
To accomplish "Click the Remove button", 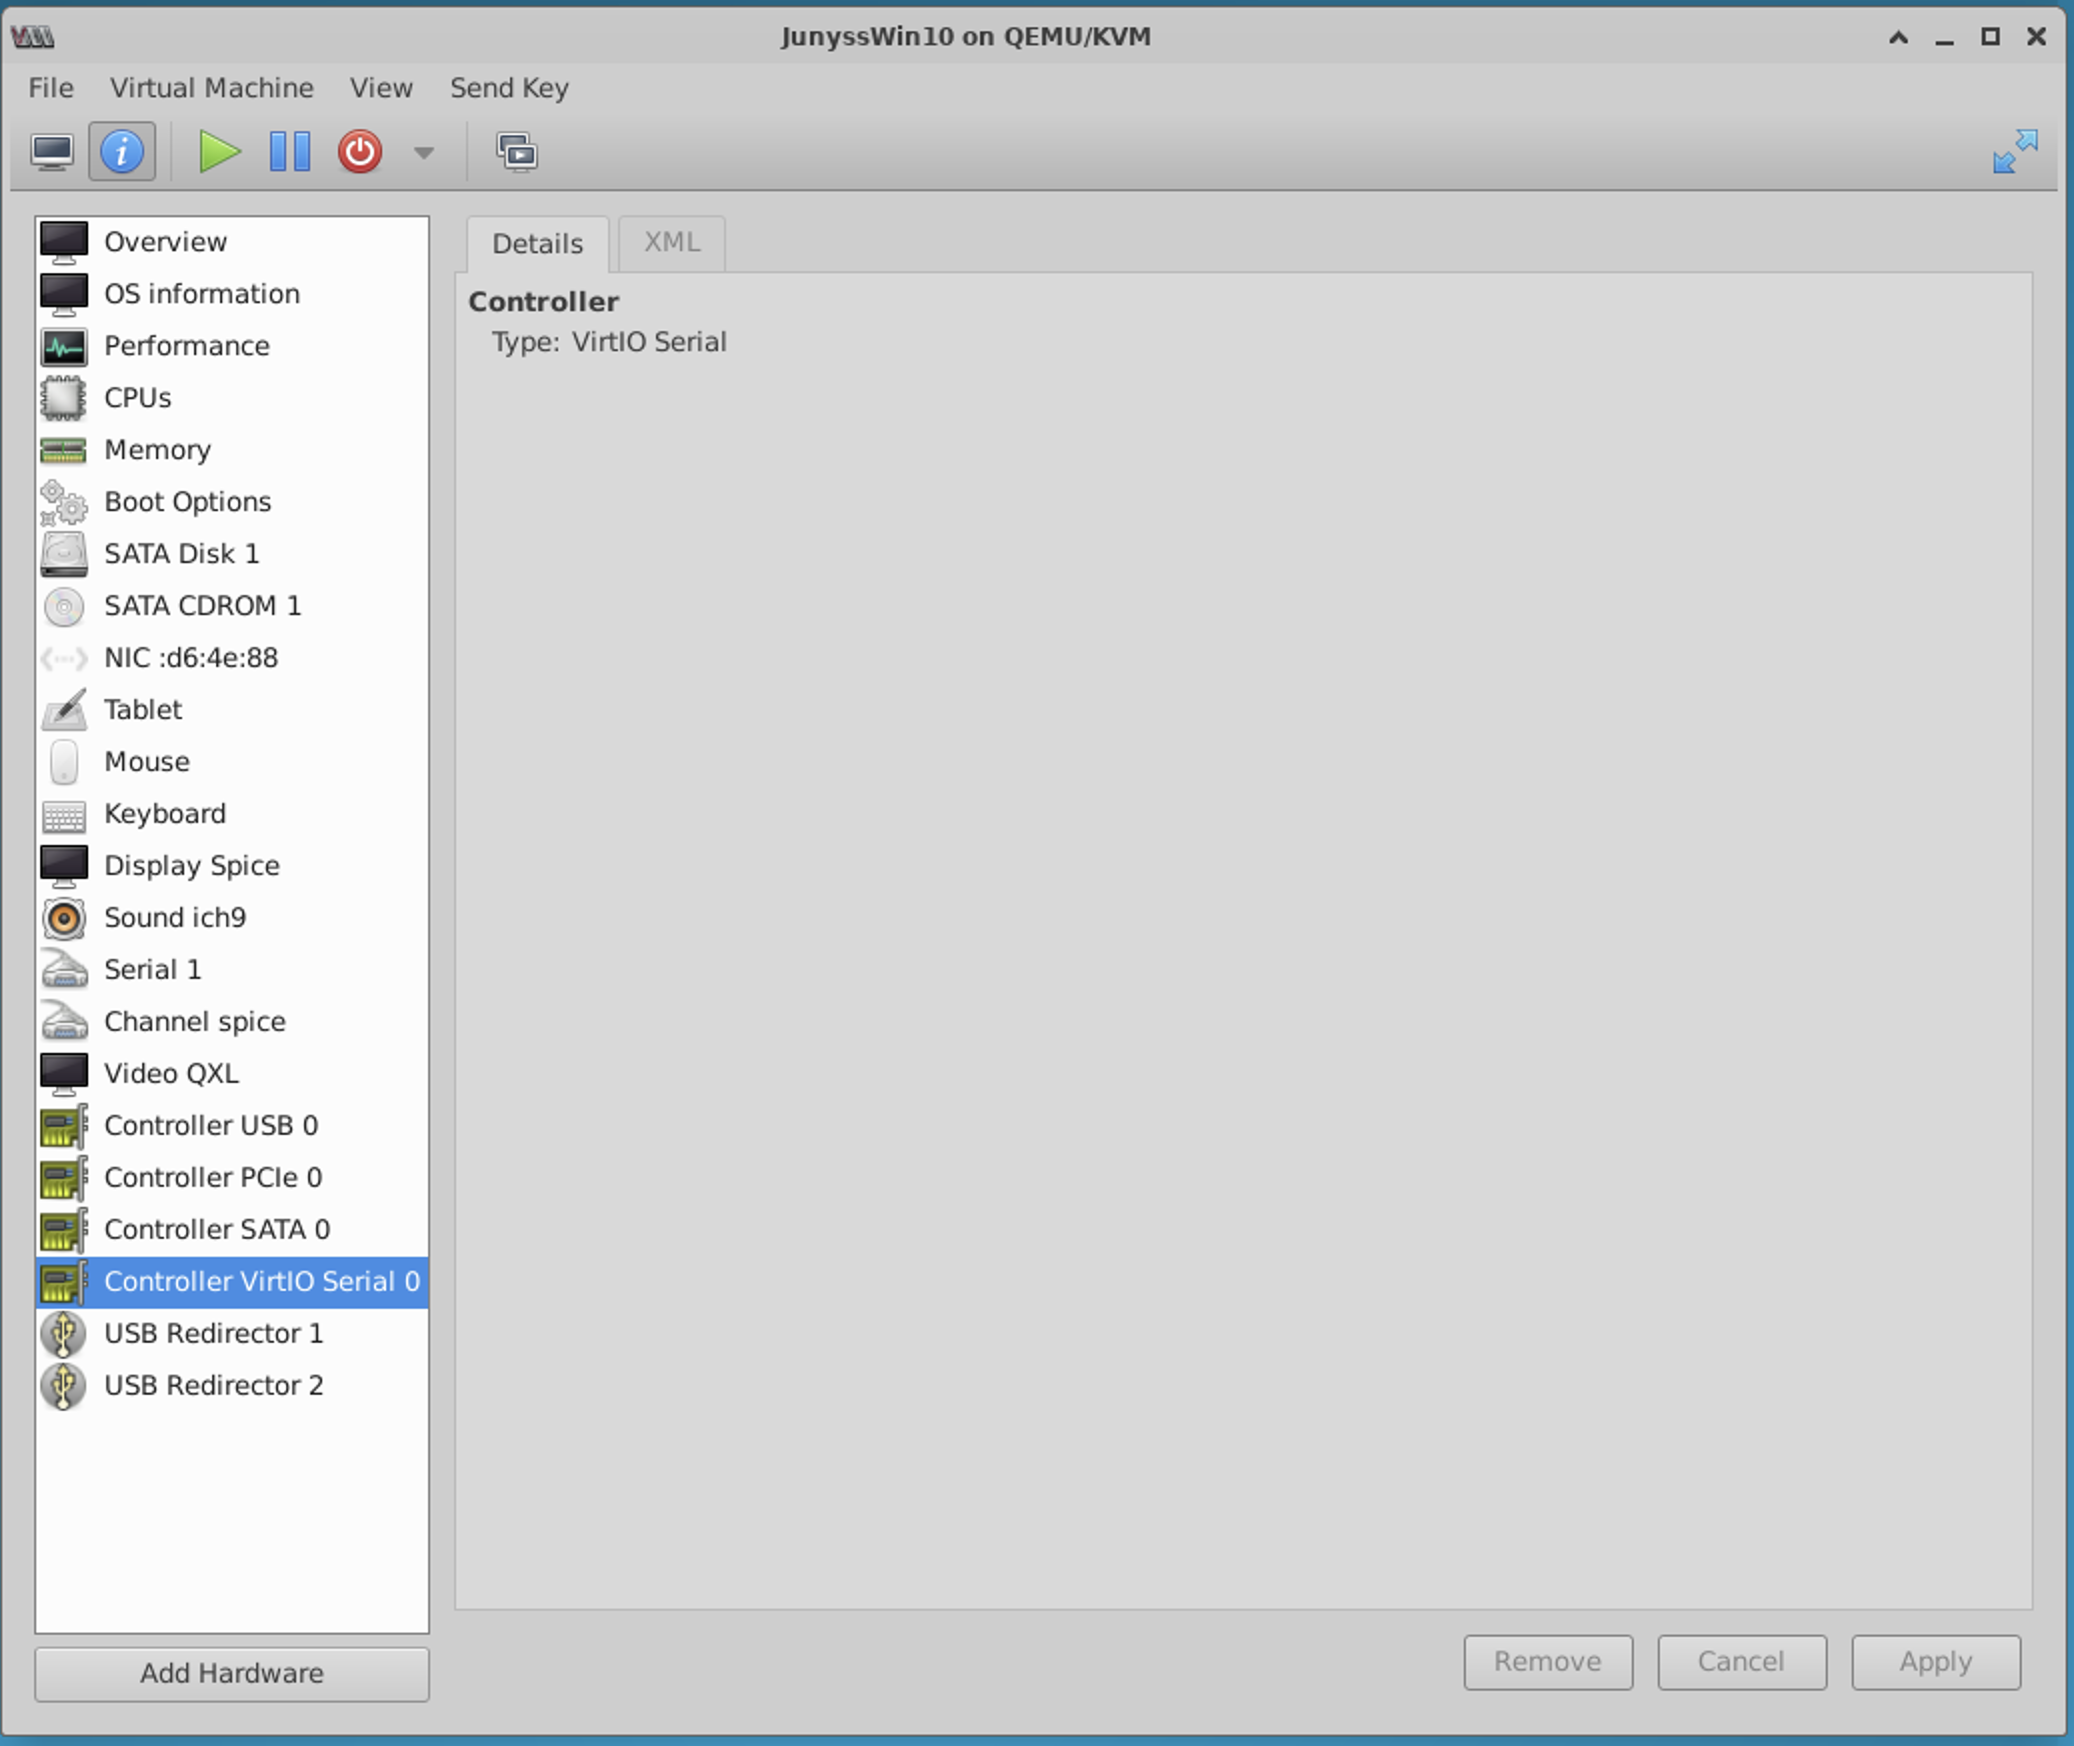I will point(1547,1661).
